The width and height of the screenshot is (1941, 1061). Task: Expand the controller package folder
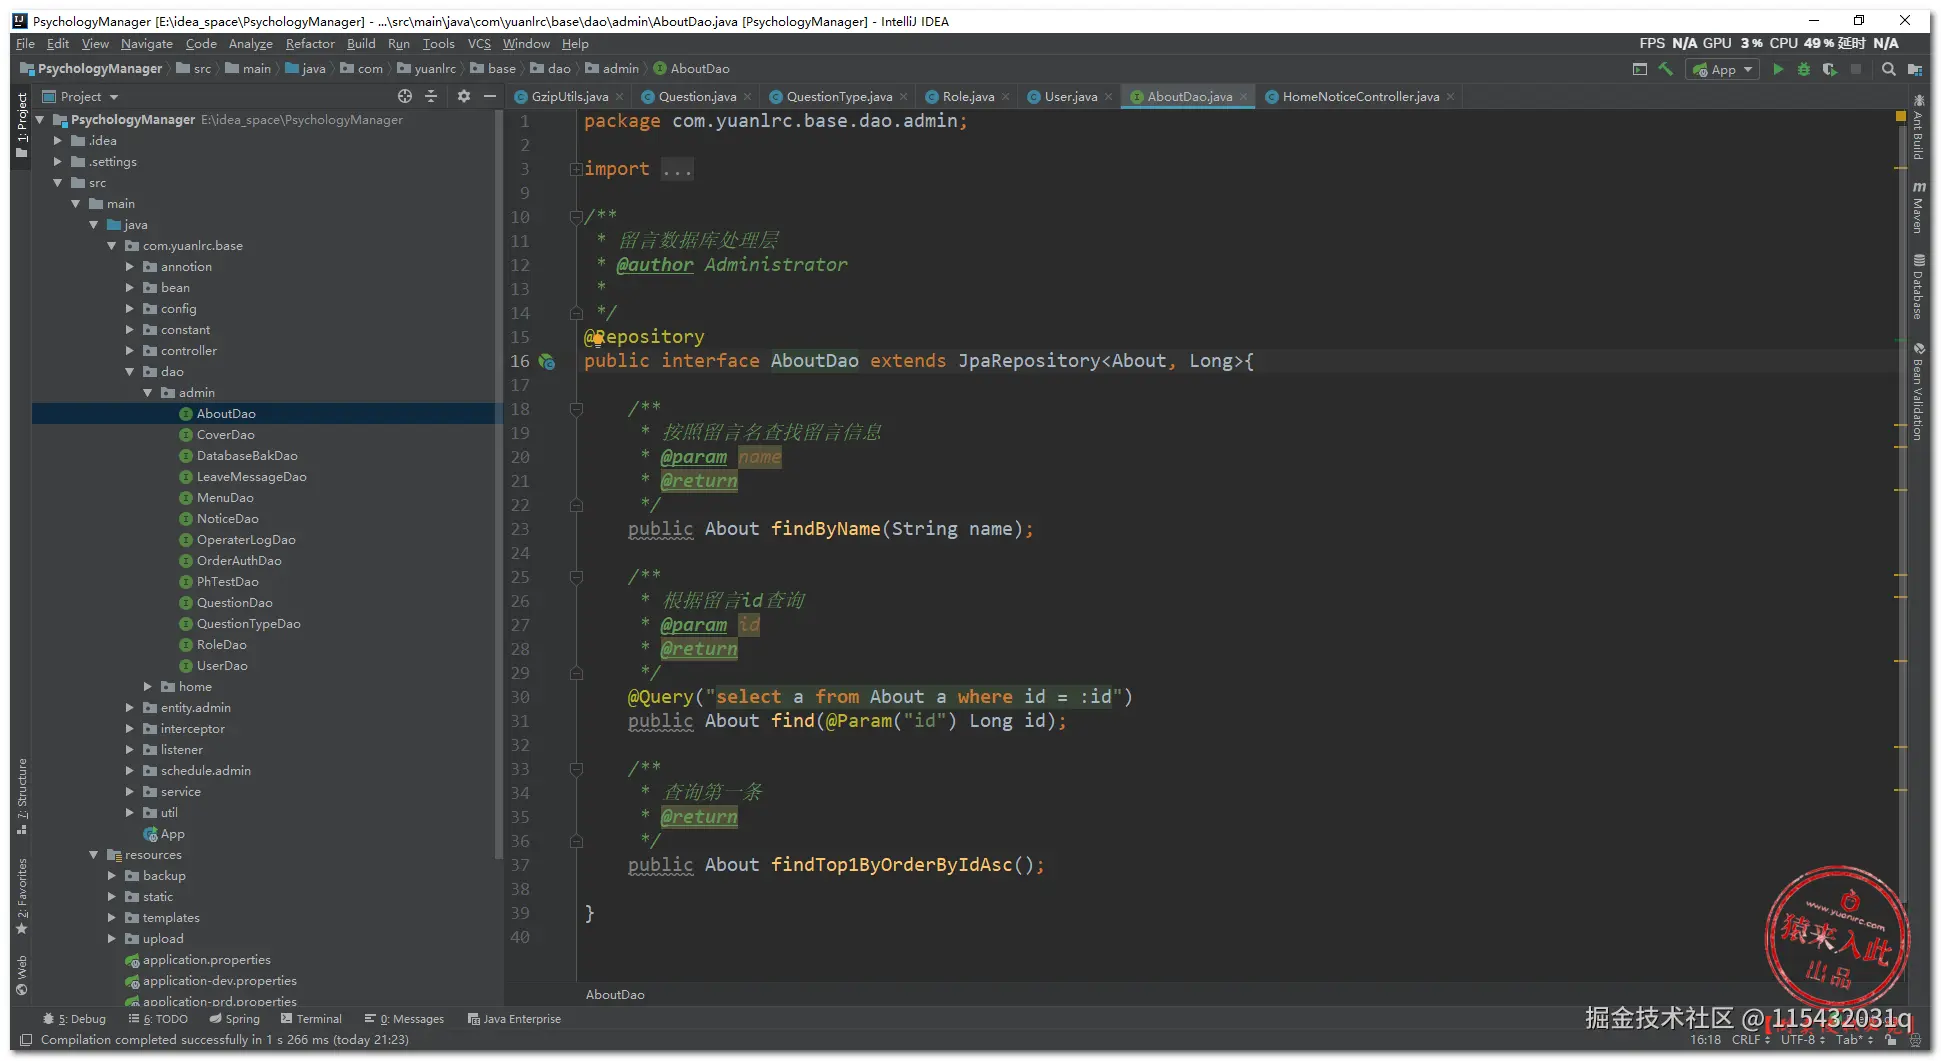tap(130, 351)
